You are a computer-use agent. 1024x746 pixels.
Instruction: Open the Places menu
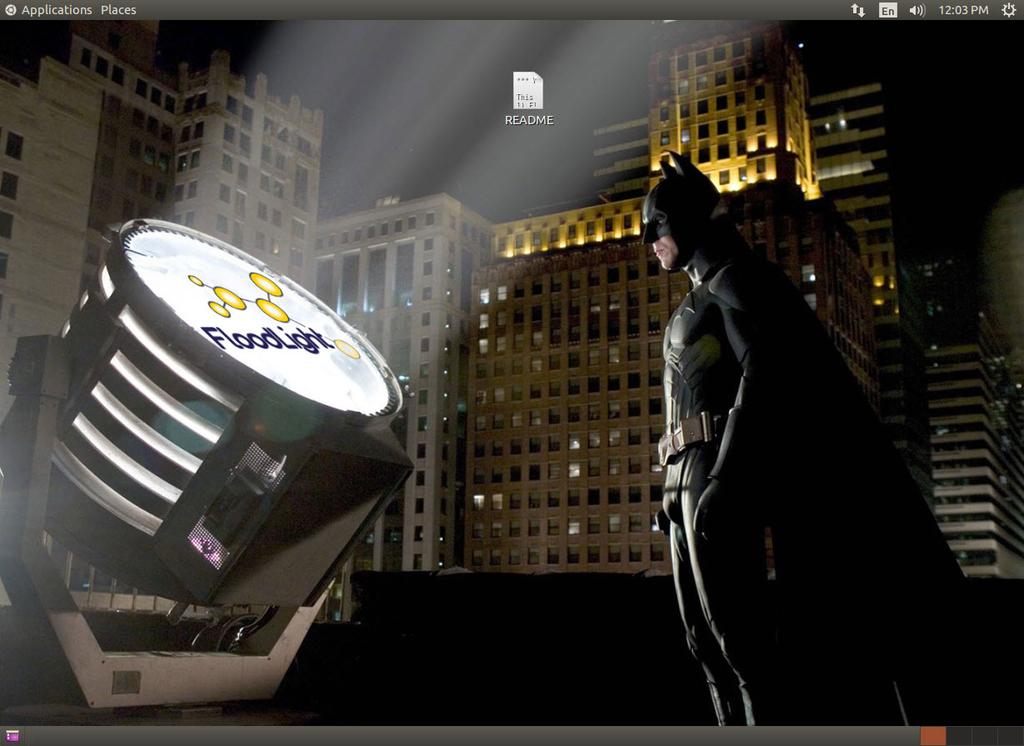pyautogui.click(x=118, y=10)
